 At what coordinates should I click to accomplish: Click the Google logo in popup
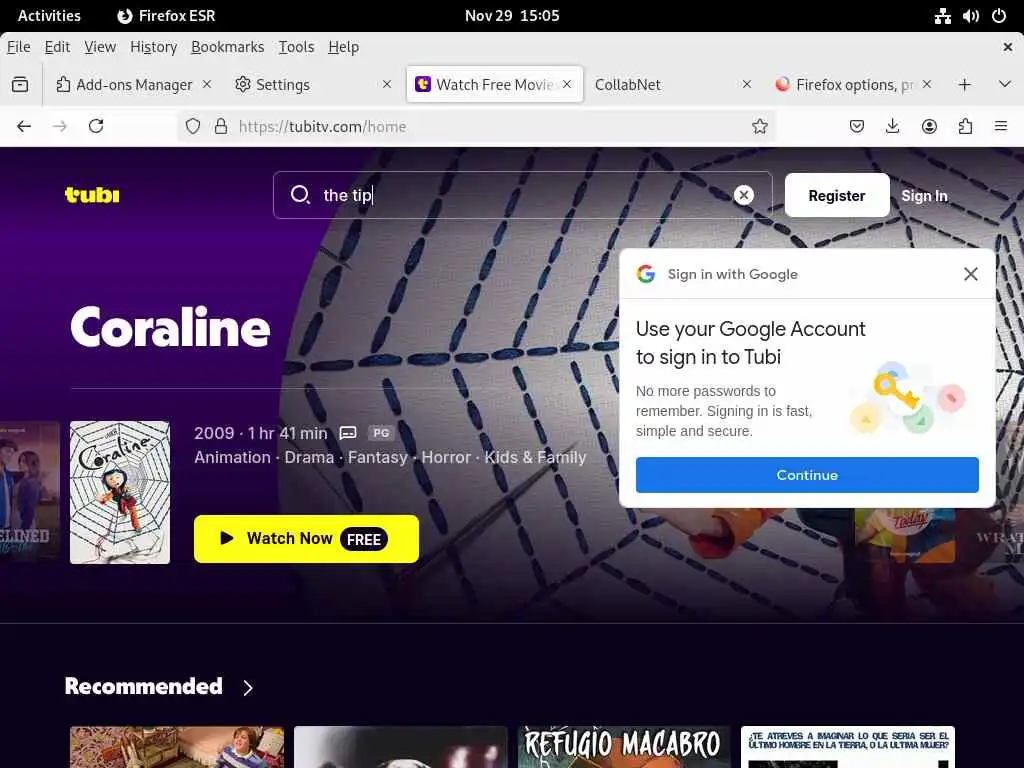pyautogui.click(x=646, y=274)
